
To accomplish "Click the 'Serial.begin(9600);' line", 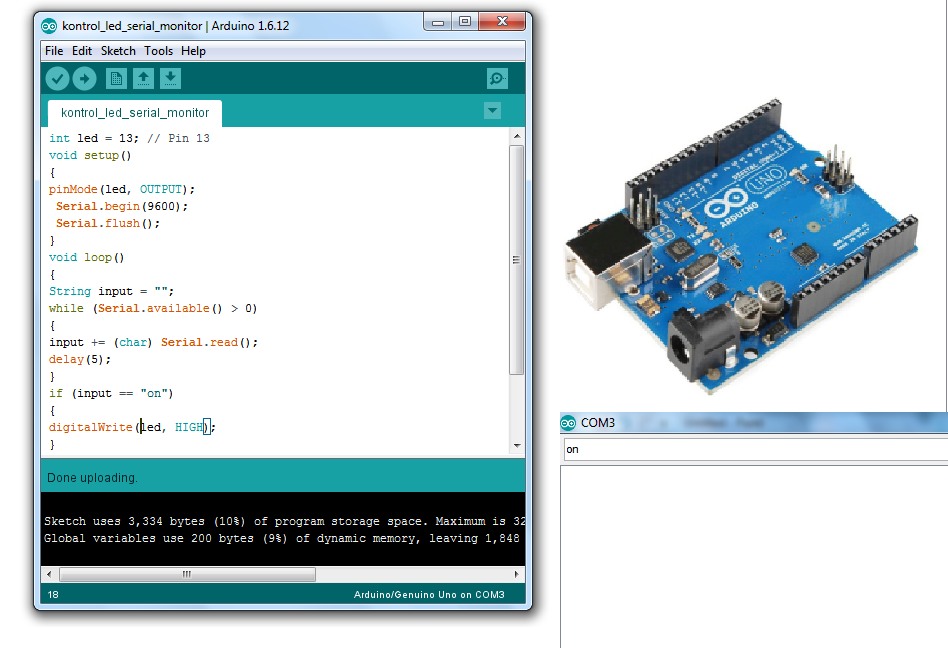I will tap(122, 206).
